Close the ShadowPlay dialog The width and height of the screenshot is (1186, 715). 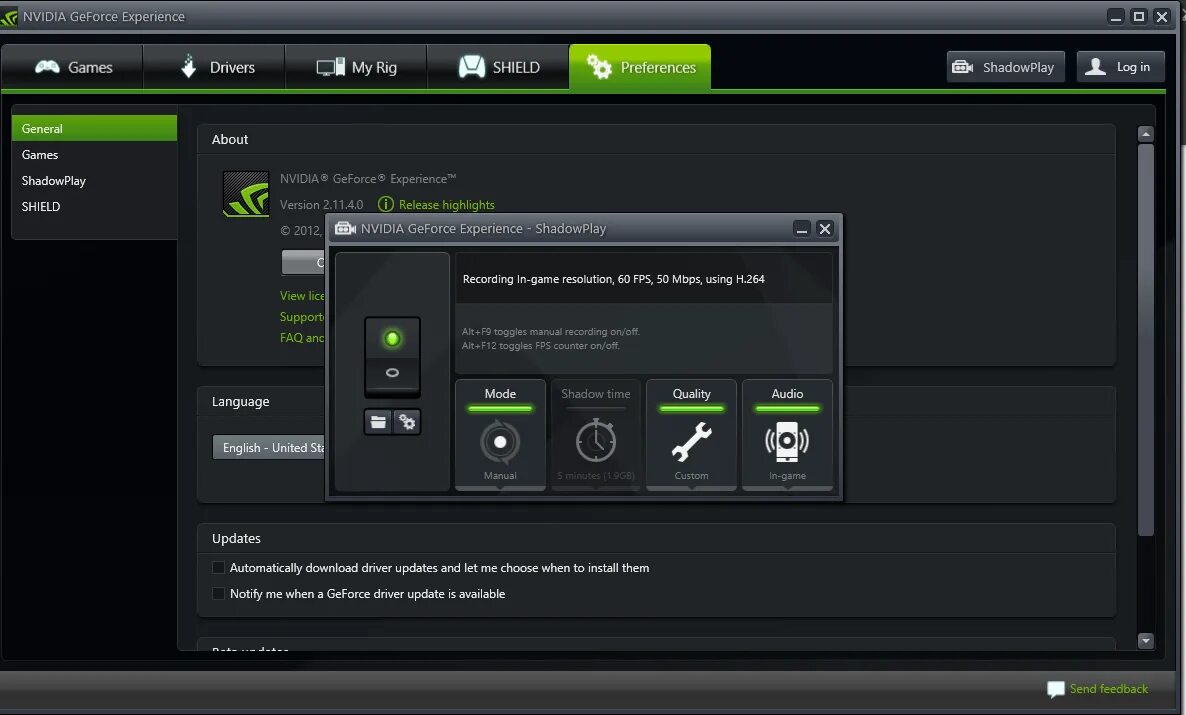(825, 229)
